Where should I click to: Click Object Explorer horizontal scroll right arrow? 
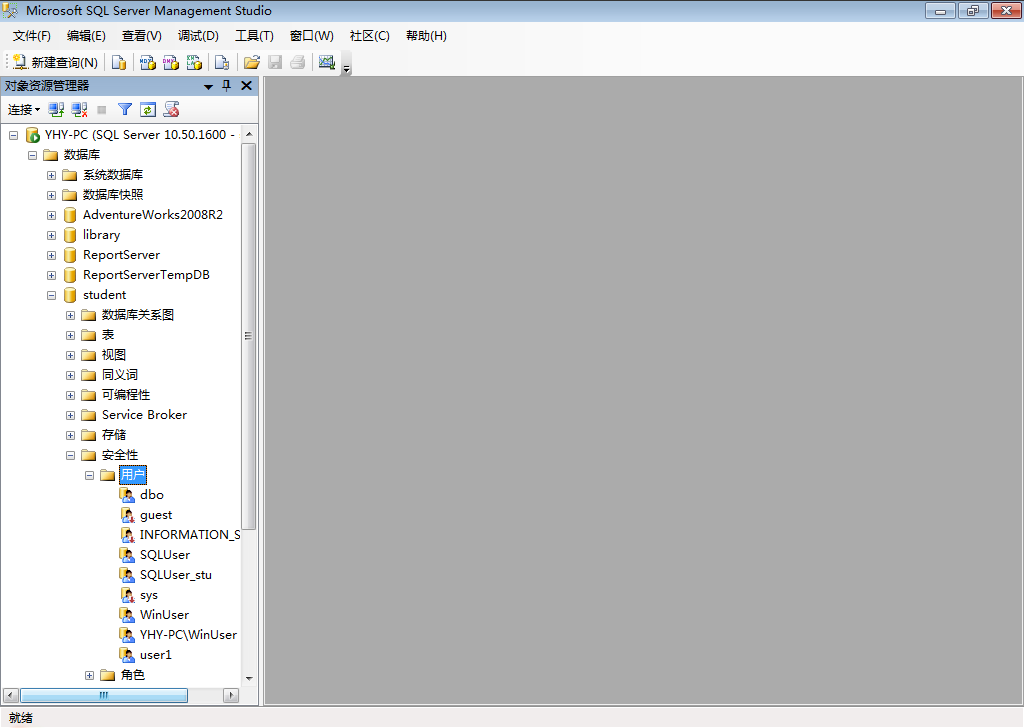[231, 695]
